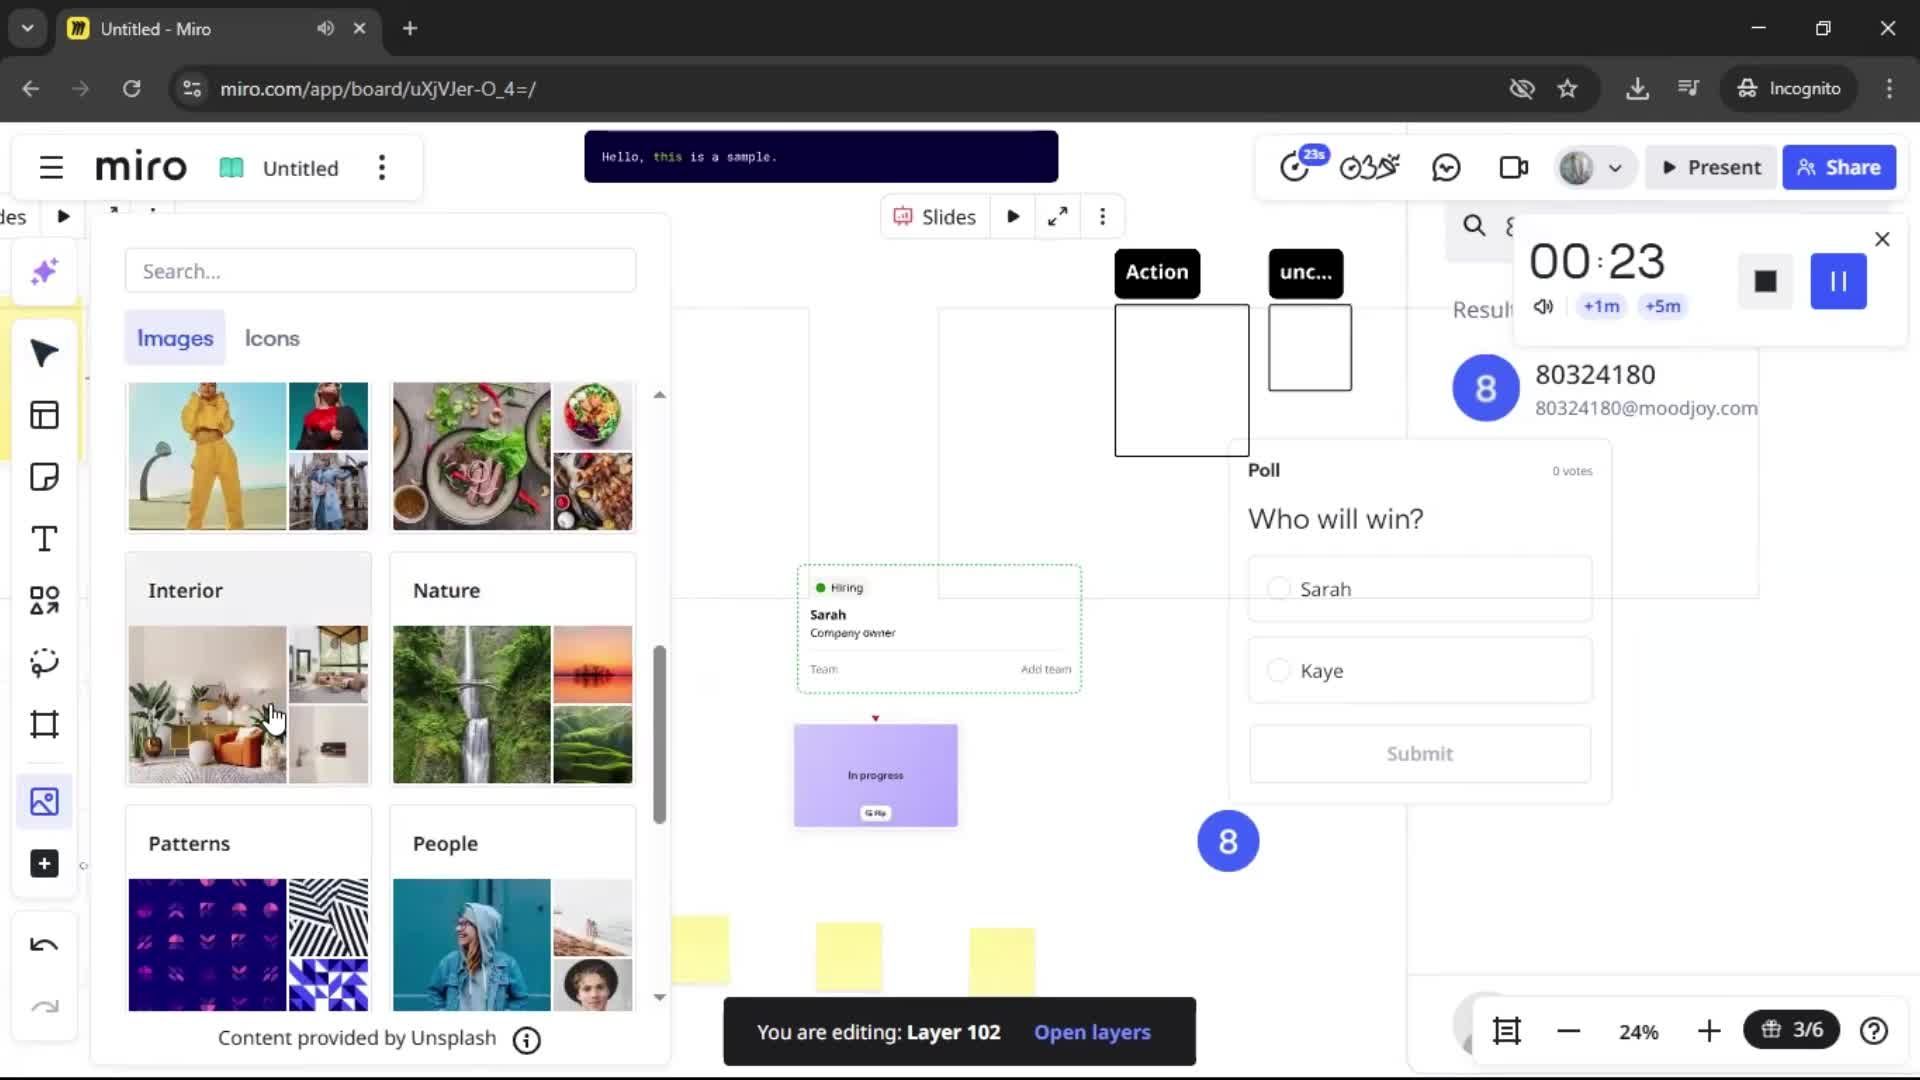Open a new browser tab
The width and height of the screenshot is (1920, 1080).
pos(409,28)
